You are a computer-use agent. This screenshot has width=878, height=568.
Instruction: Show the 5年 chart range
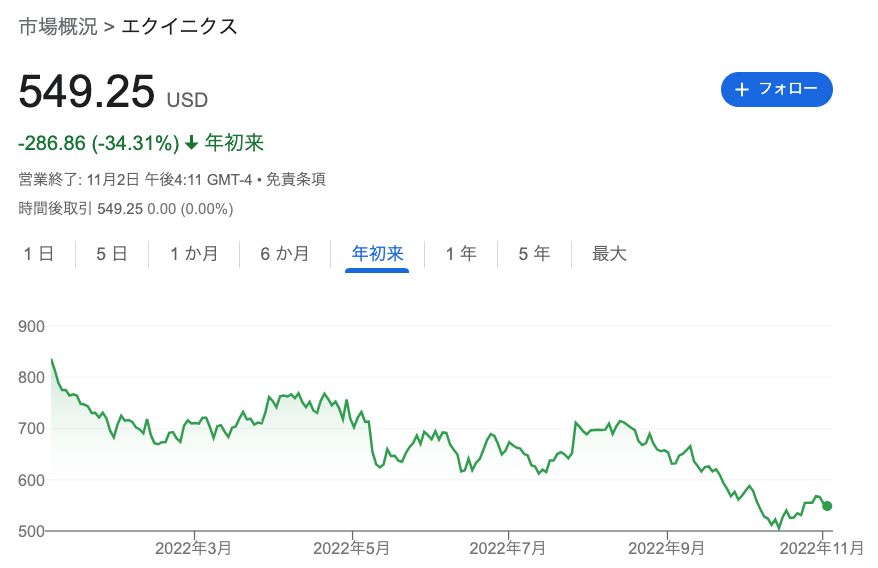(x=534, y=254)
